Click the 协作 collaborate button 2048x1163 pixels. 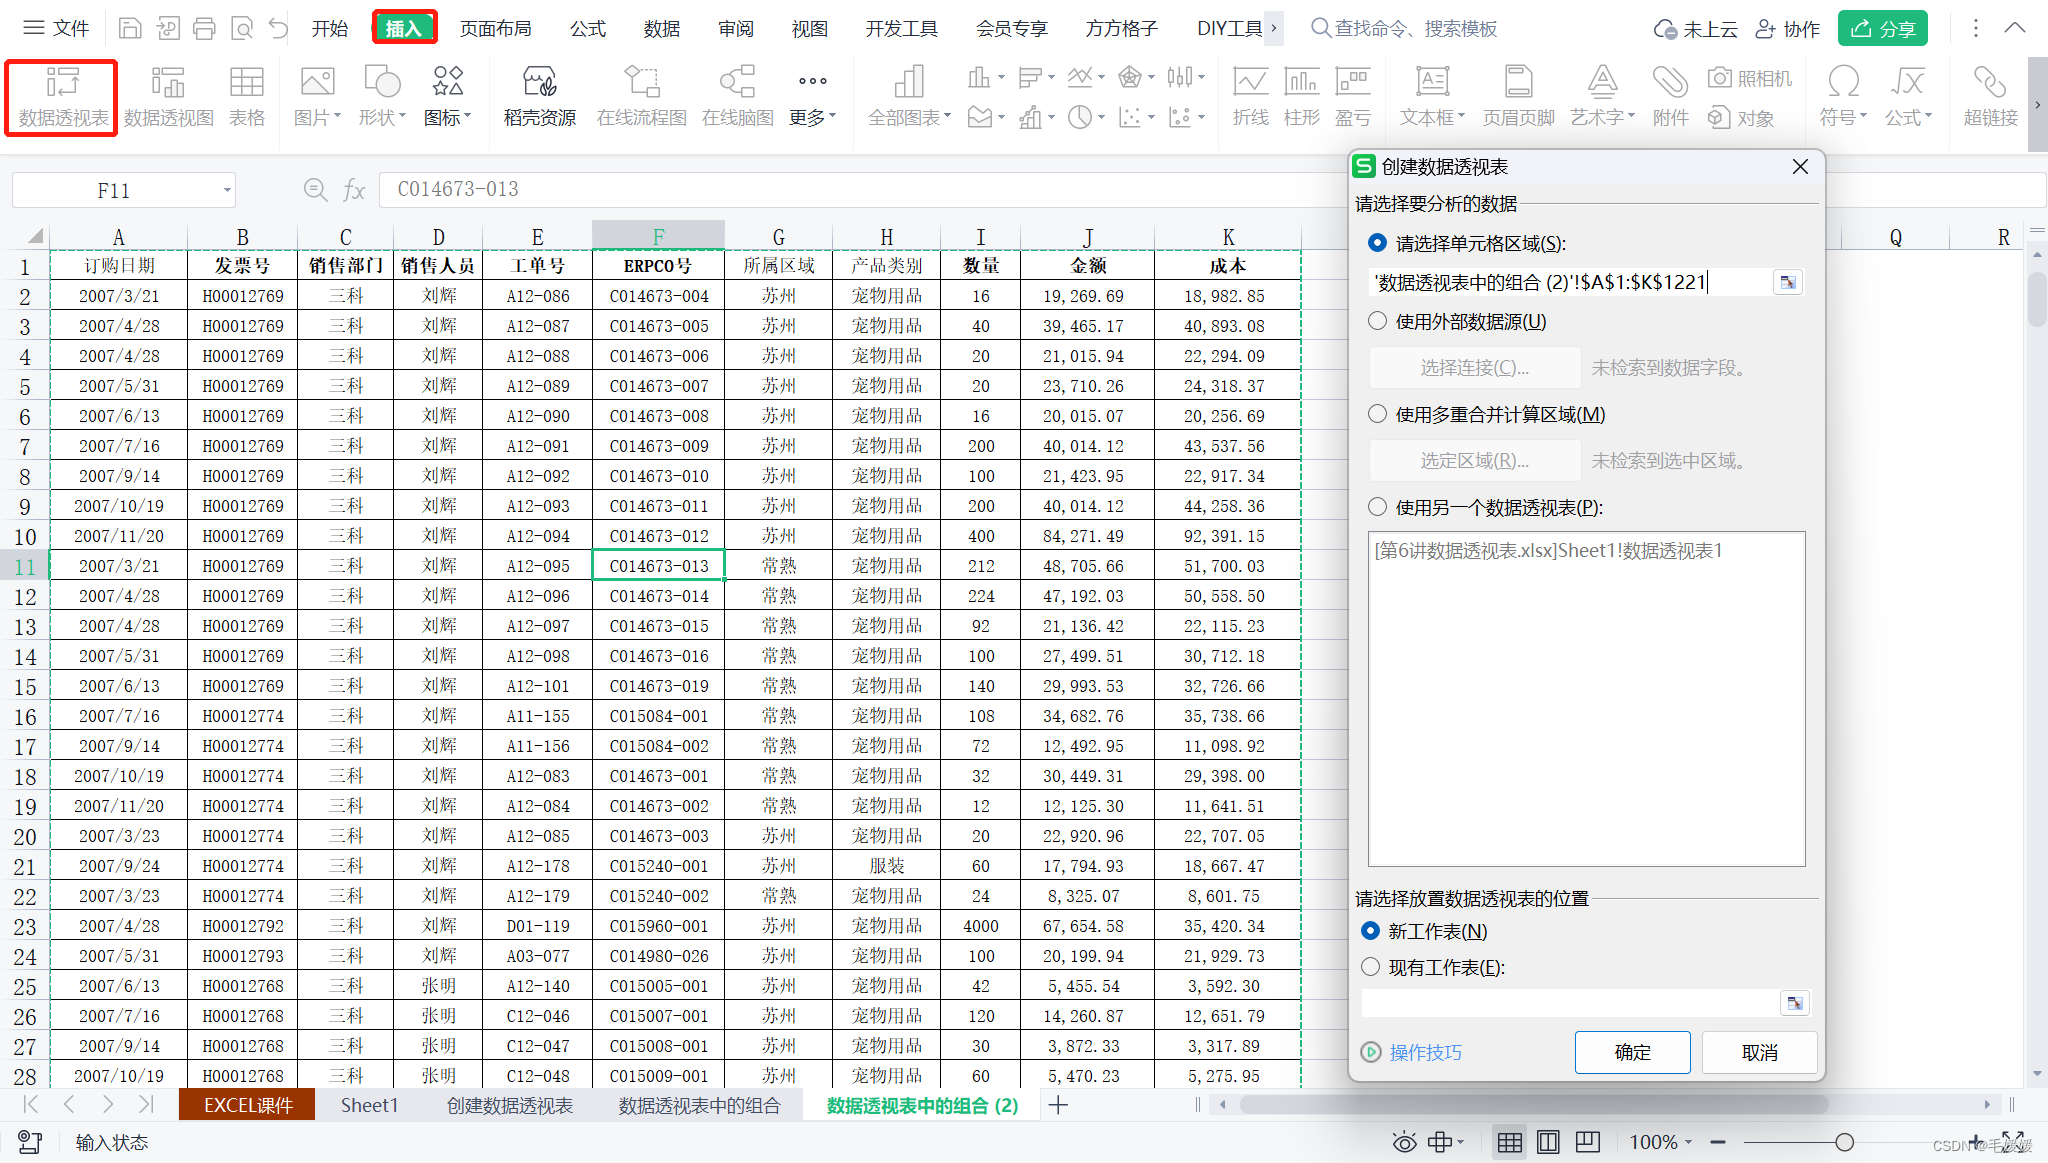pyautogui.click(x=1789, y=28)
